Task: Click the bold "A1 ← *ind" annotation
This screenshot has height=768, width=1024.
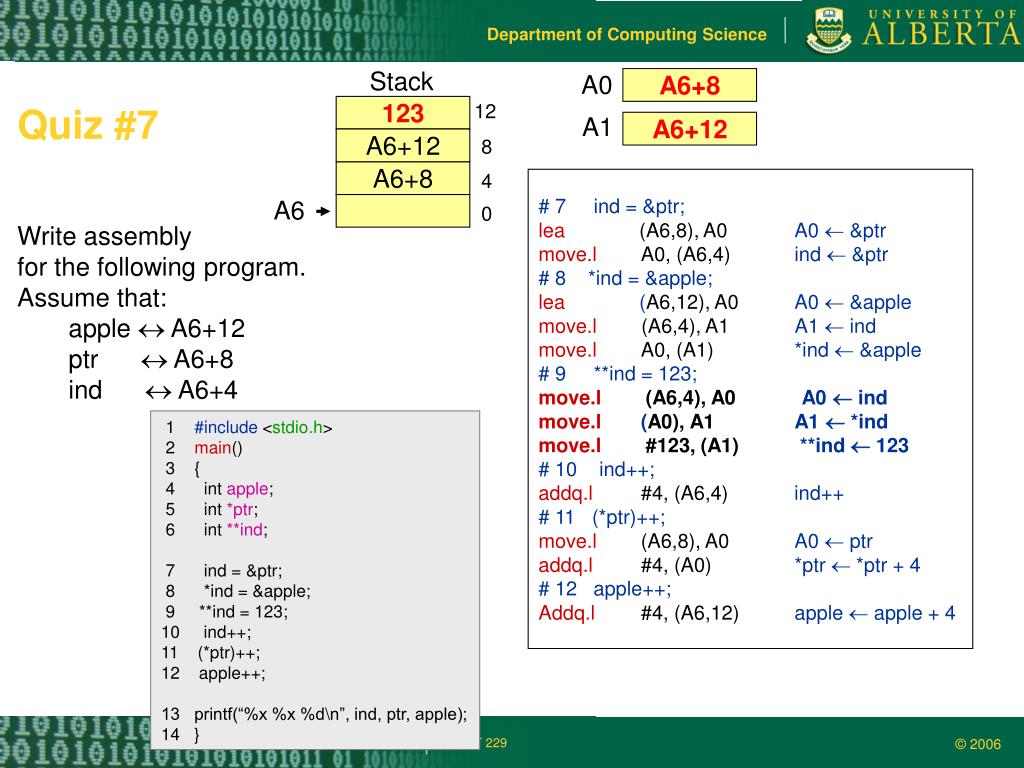Action: coord(841,422)
